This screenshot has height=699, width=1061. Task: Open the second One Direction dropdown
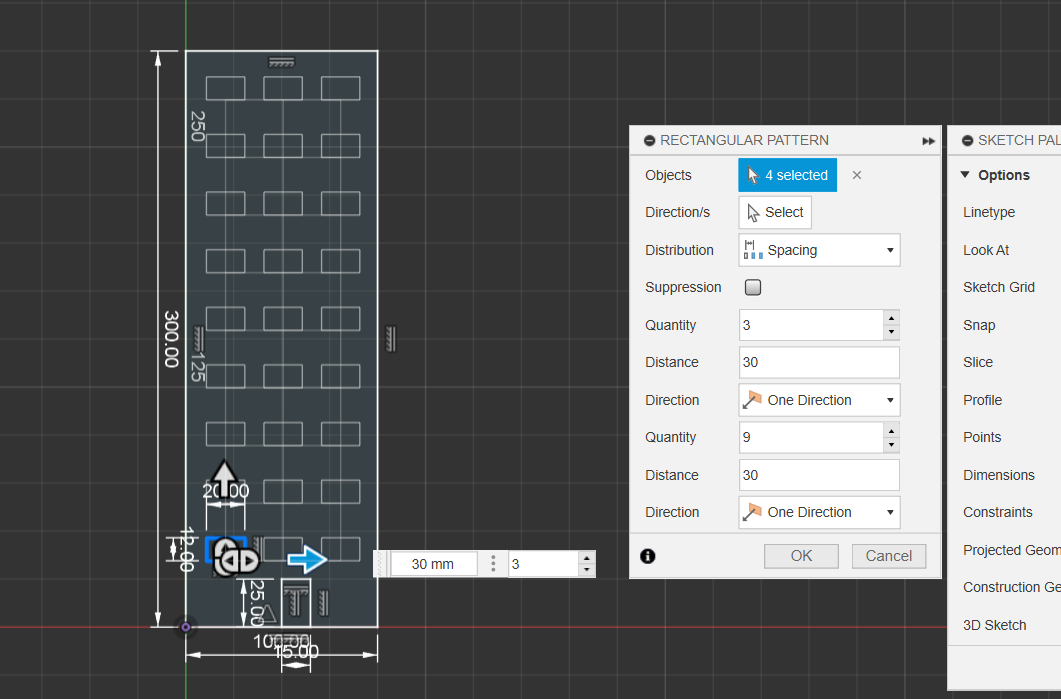(x=819, y=512)
